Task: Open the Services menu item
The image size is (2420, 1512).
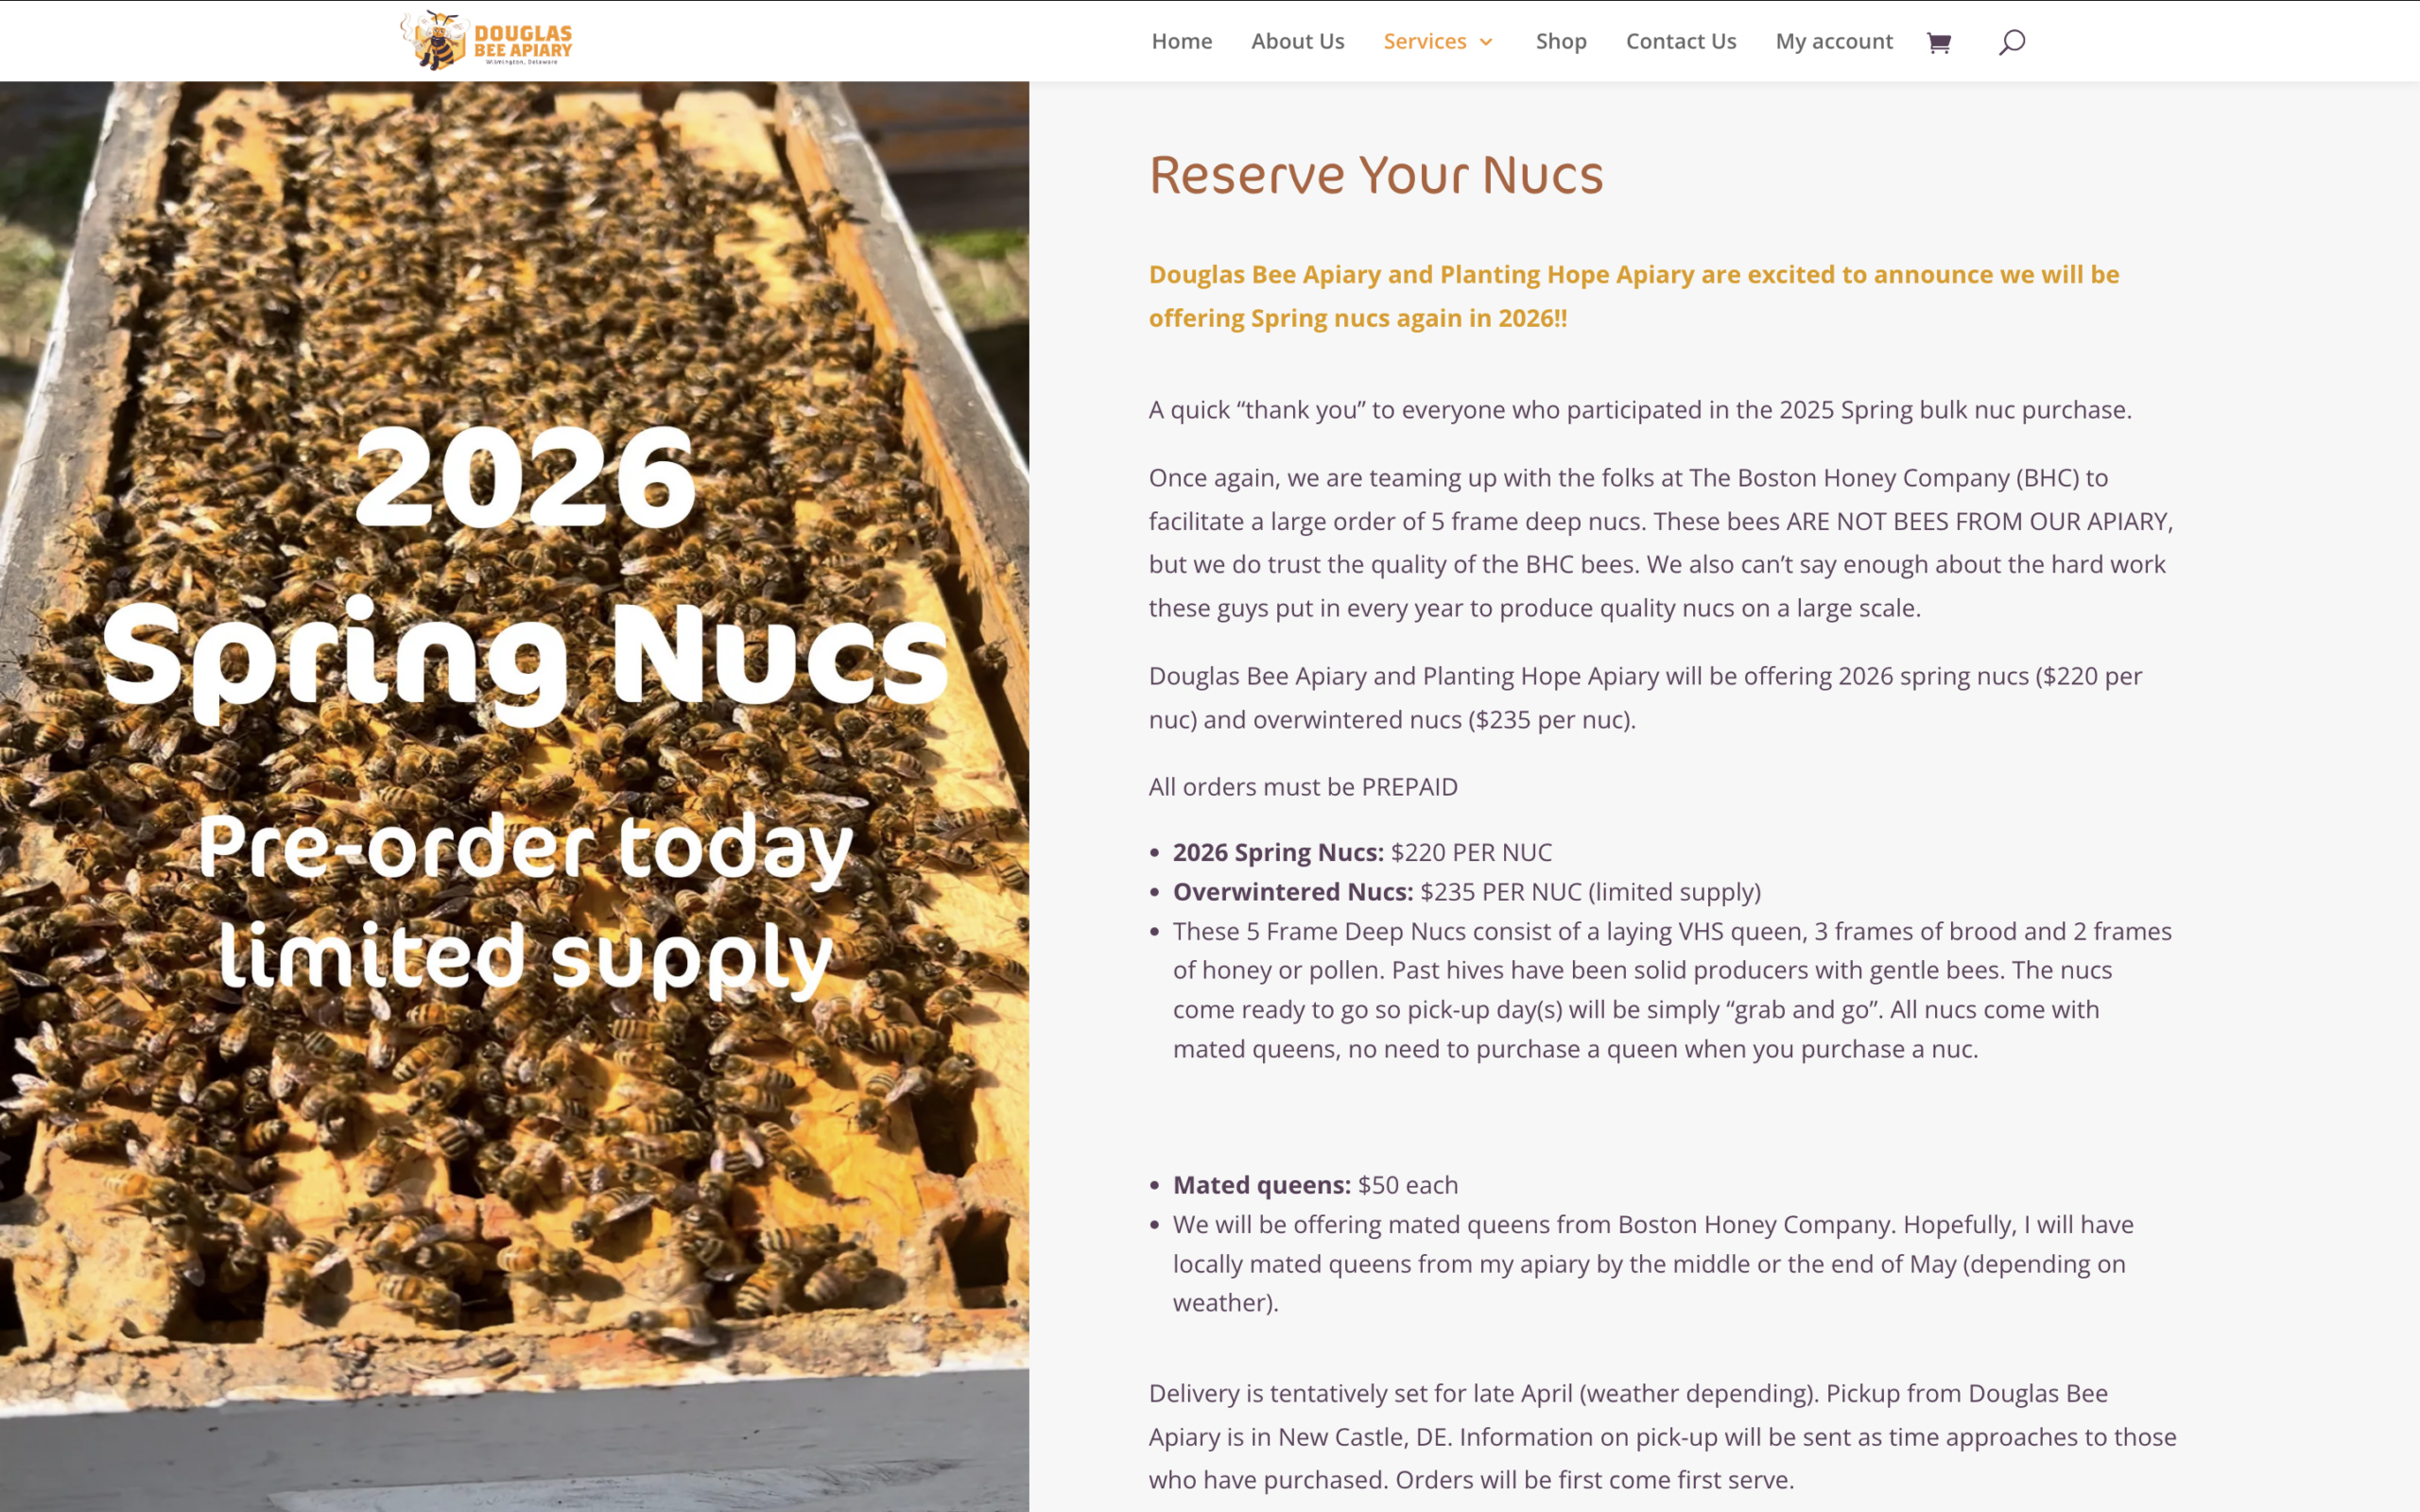Action: 1424,42
